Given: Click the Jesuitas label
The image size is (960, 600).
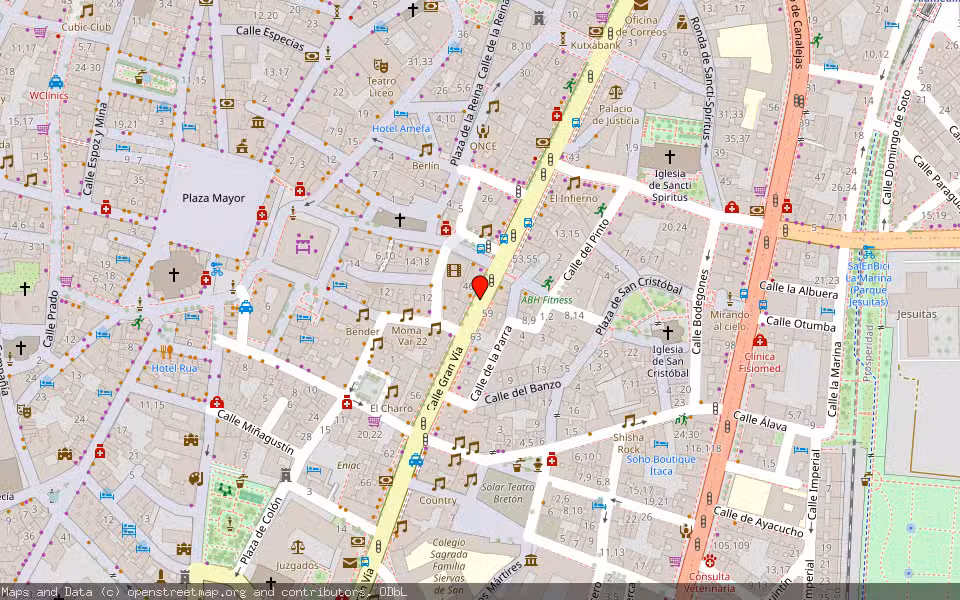Looking at the screenshot, I should [x=917, y=314].
